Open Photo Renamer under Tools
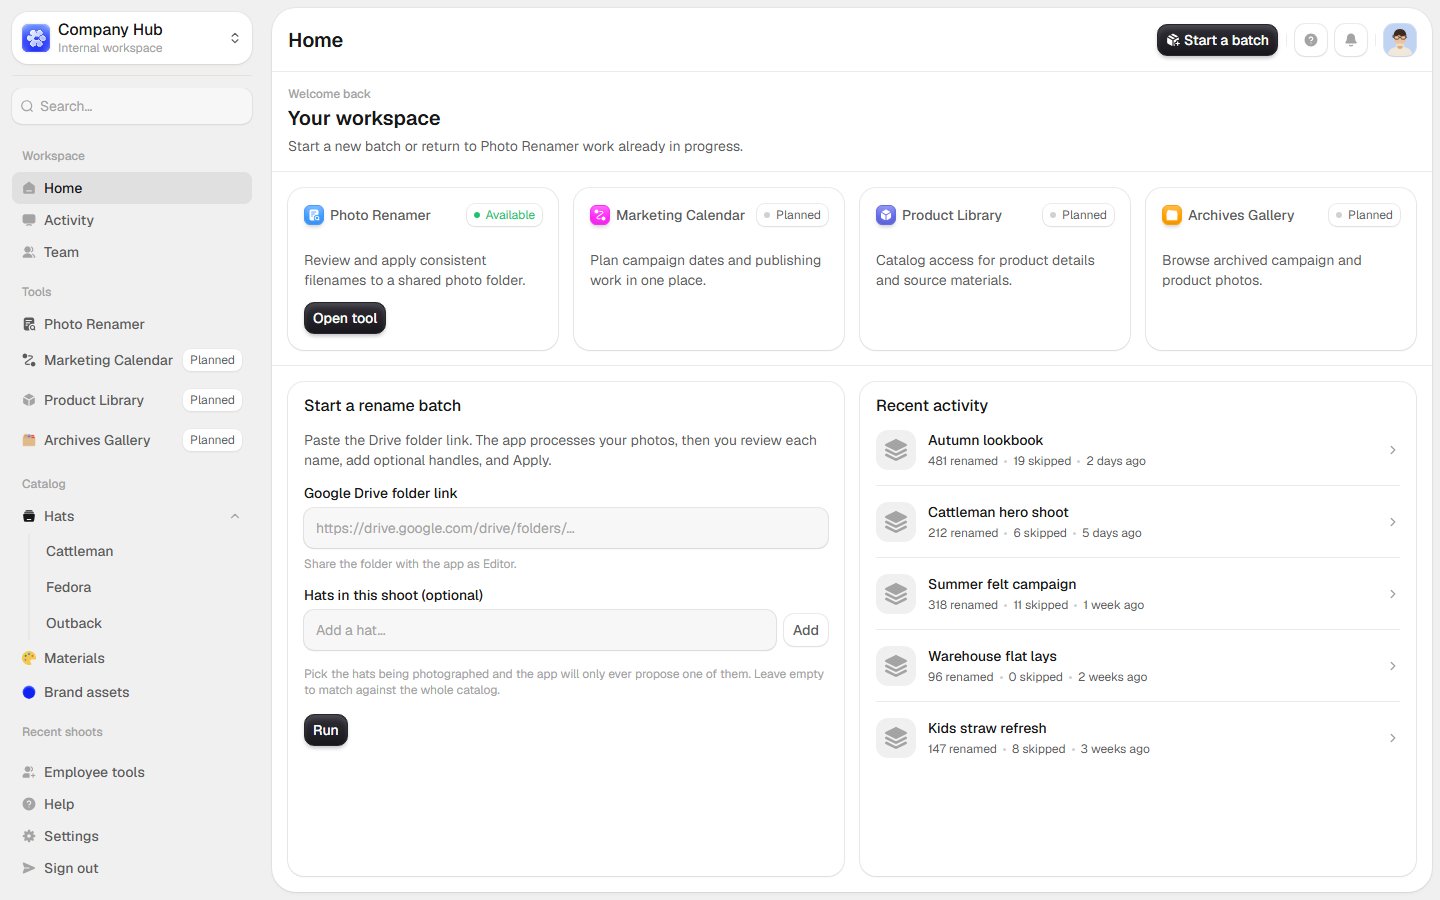This screenshot has width=1440, height=900. point(132,324)
